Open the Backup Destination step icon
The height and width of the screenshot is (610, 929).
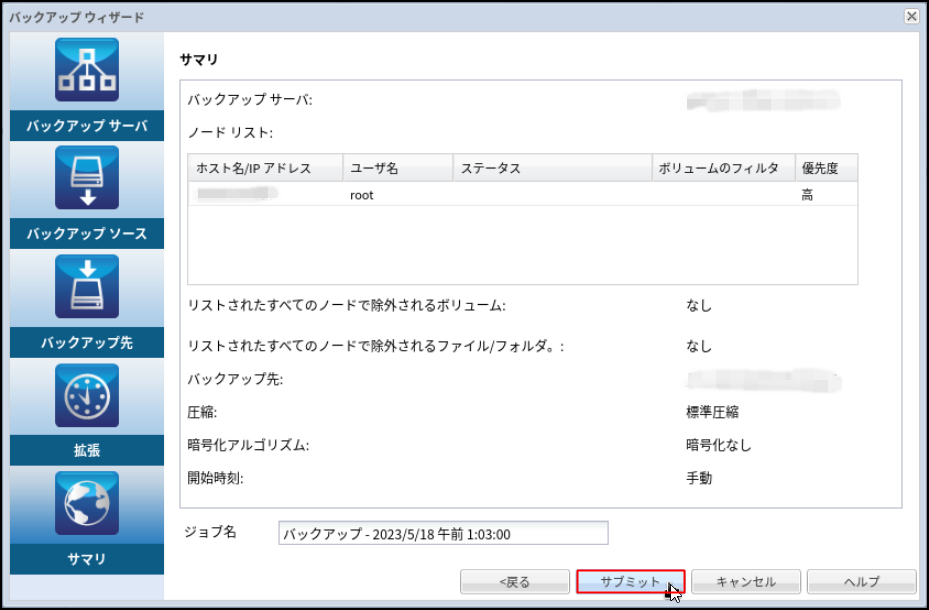pos(87,287)
